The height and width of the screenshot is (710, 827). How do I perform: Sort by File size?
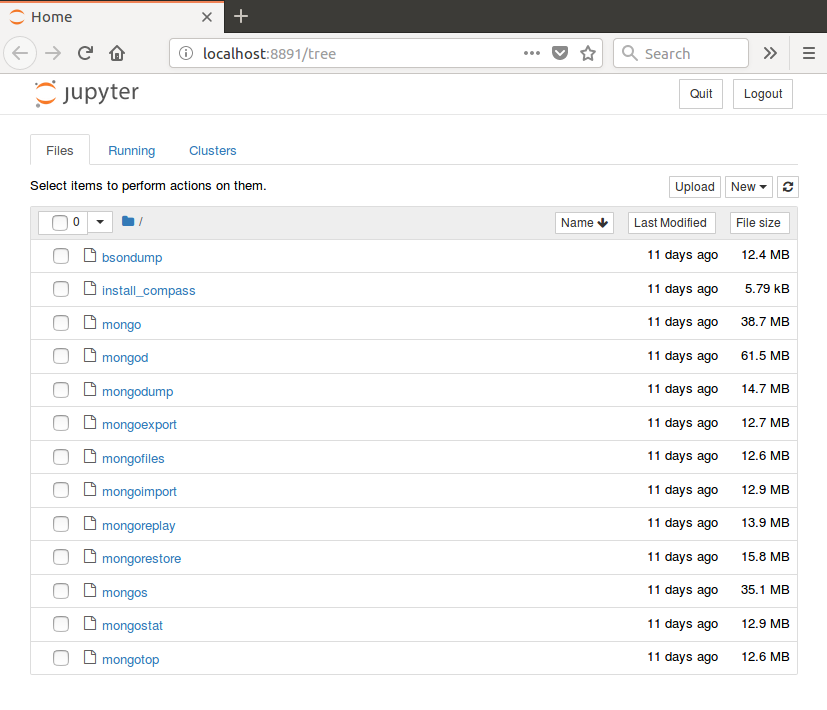click(x=759, y=223)
